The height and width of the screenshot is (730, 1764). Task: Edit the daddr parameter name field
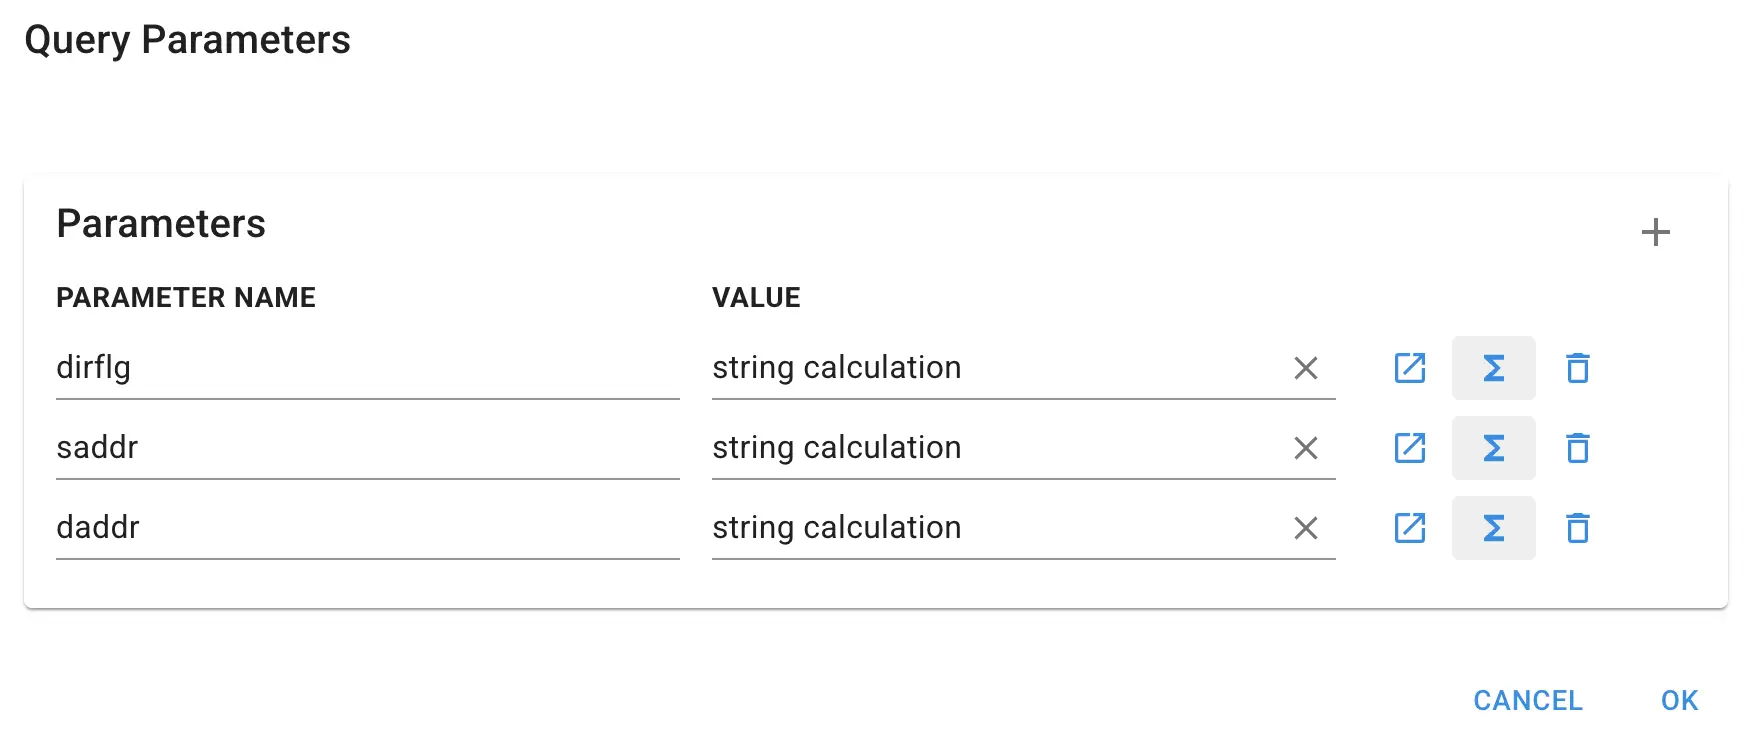tap(300, 528)
